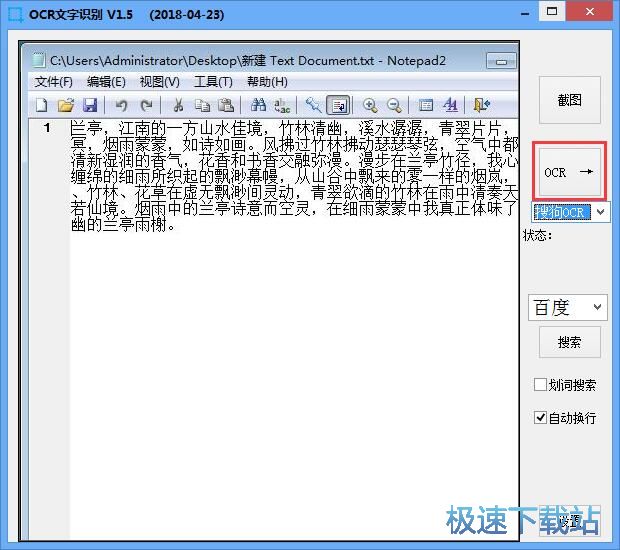Open the 视图(V) menu
This screenshot has width=620, height=550.
[159, 82]
